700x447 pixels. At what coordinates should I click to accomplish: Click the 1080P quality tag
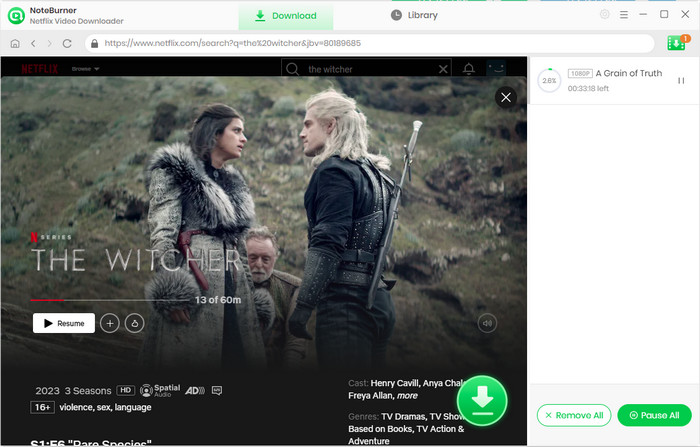(x=580, y=73)
